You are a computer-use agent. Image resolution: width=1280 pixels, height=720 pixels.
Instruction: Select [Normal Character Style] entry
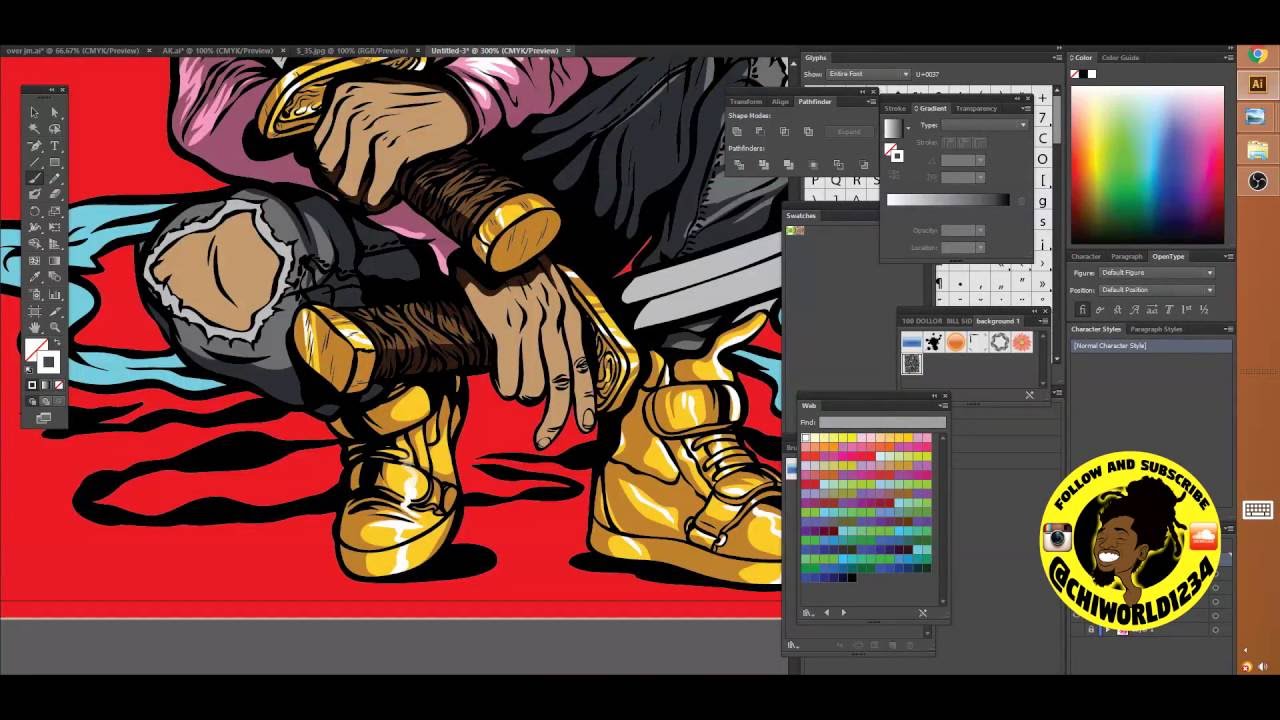pyautogui.click(x=1151, y=346)
